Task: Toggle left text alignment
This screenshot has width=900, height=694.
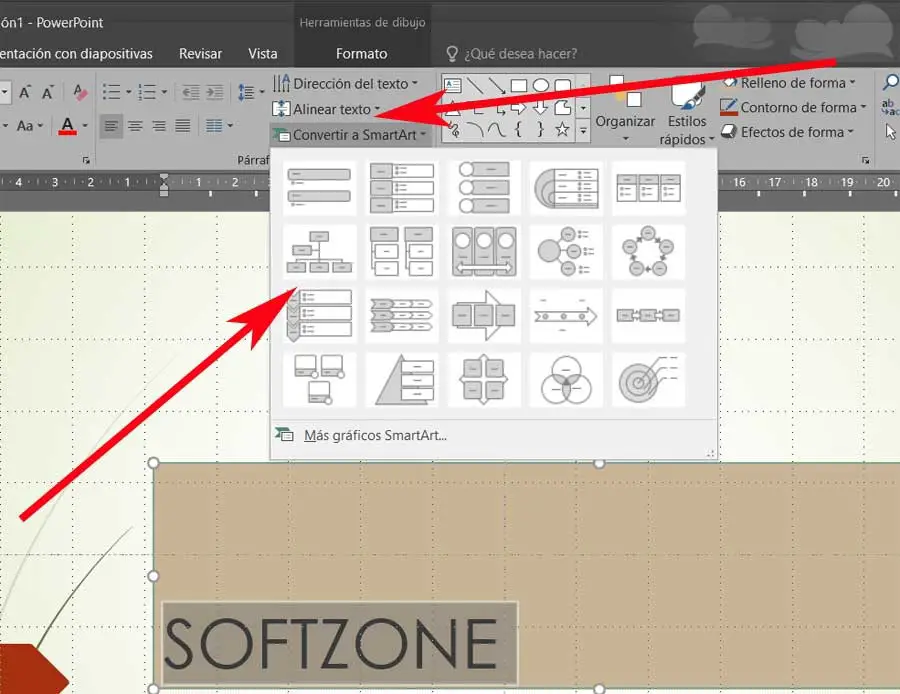Action: (x=111, y=126)
